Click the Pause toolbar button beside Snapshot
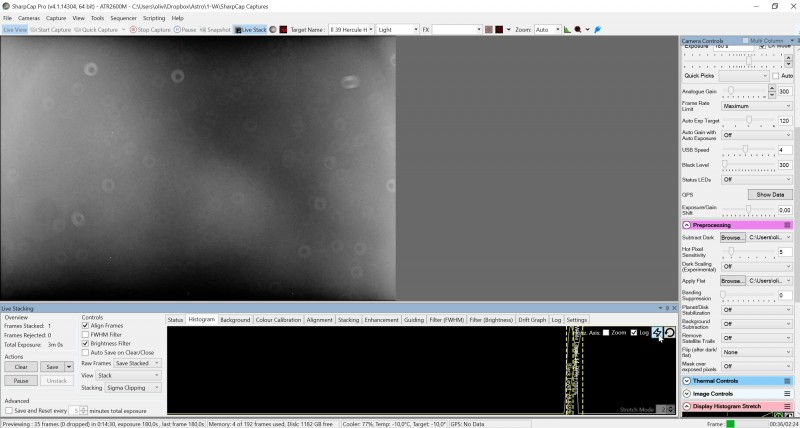 pos(185,30)
